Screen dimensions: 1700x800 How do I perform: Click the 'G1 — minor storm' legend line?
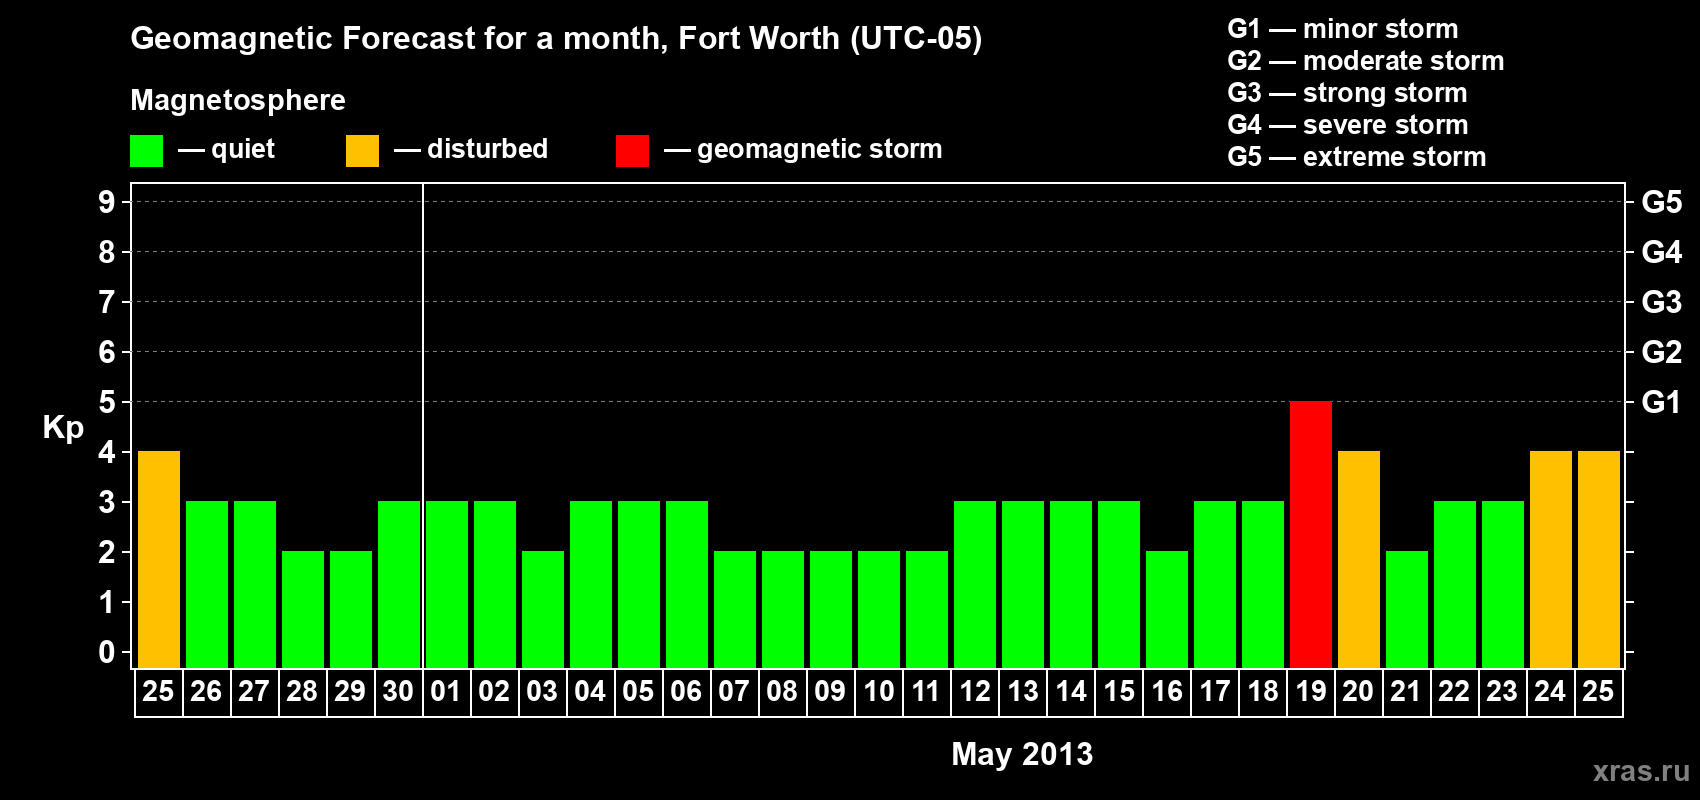(x=1343, y=29)
